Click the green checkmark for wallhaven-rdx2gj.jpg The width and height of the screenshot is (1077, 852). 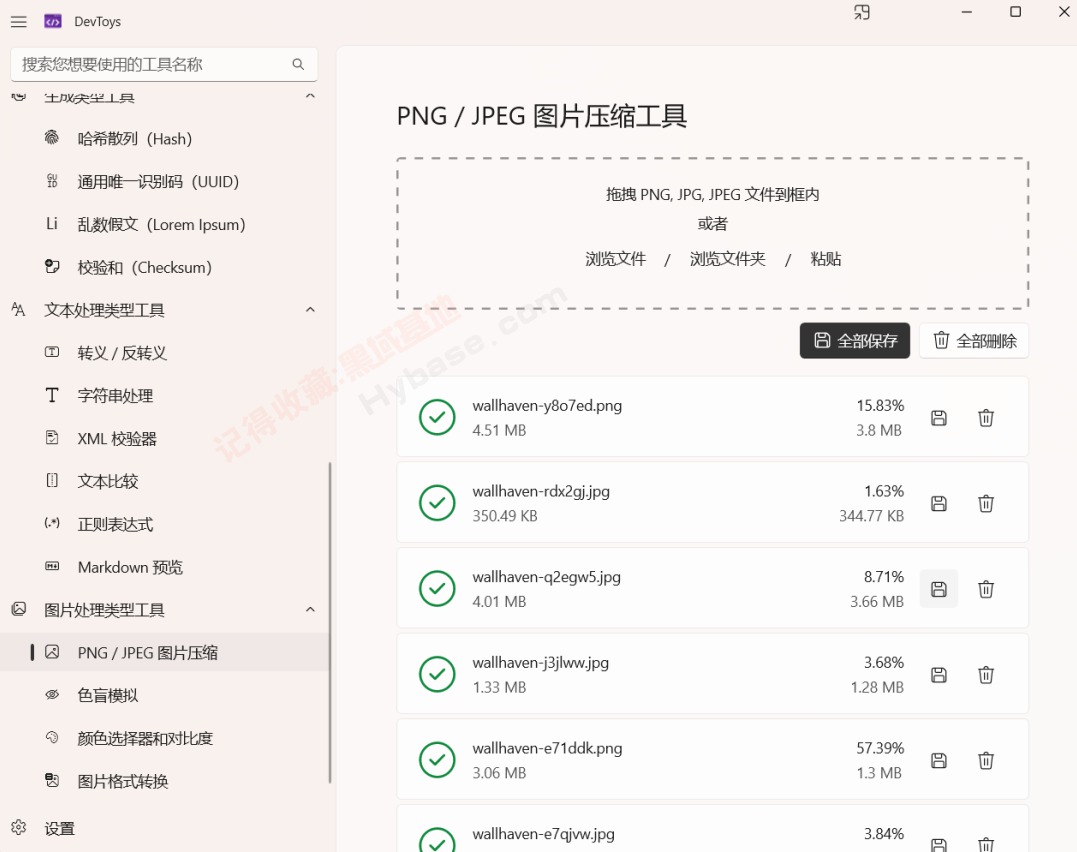[437, 503]
